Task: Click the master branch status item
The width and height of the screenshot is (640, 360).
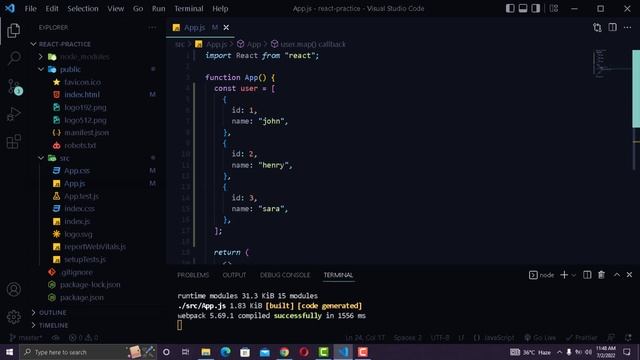Action: tap(26, 338)
